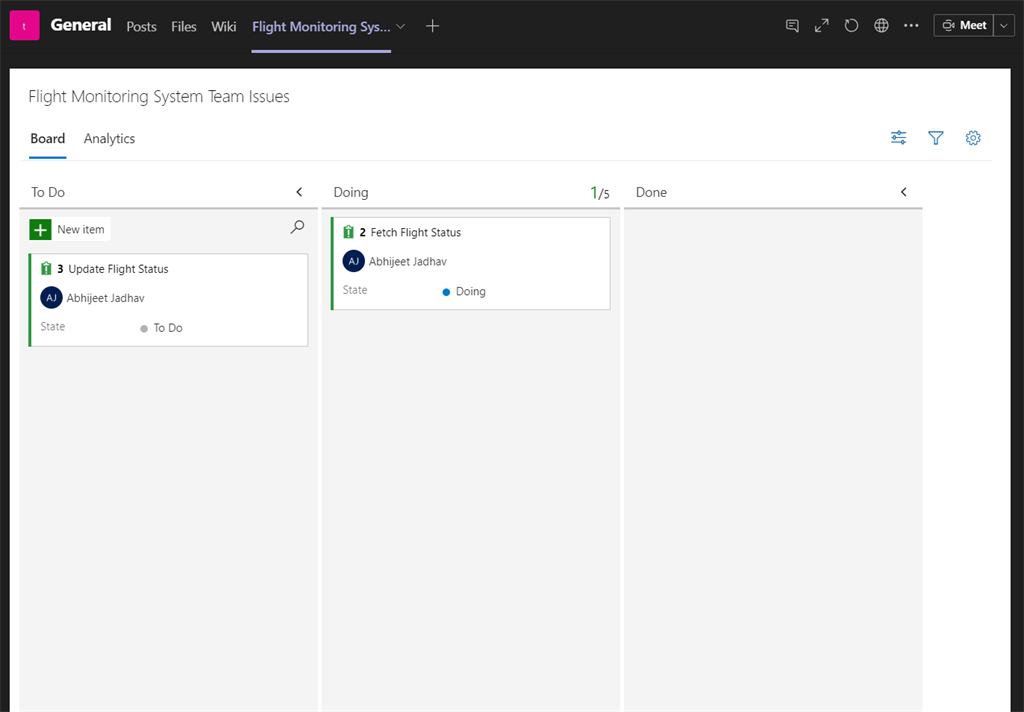This screenshot has width=1024, height=712.
Task: Open the Files tab
Action: 184,27
